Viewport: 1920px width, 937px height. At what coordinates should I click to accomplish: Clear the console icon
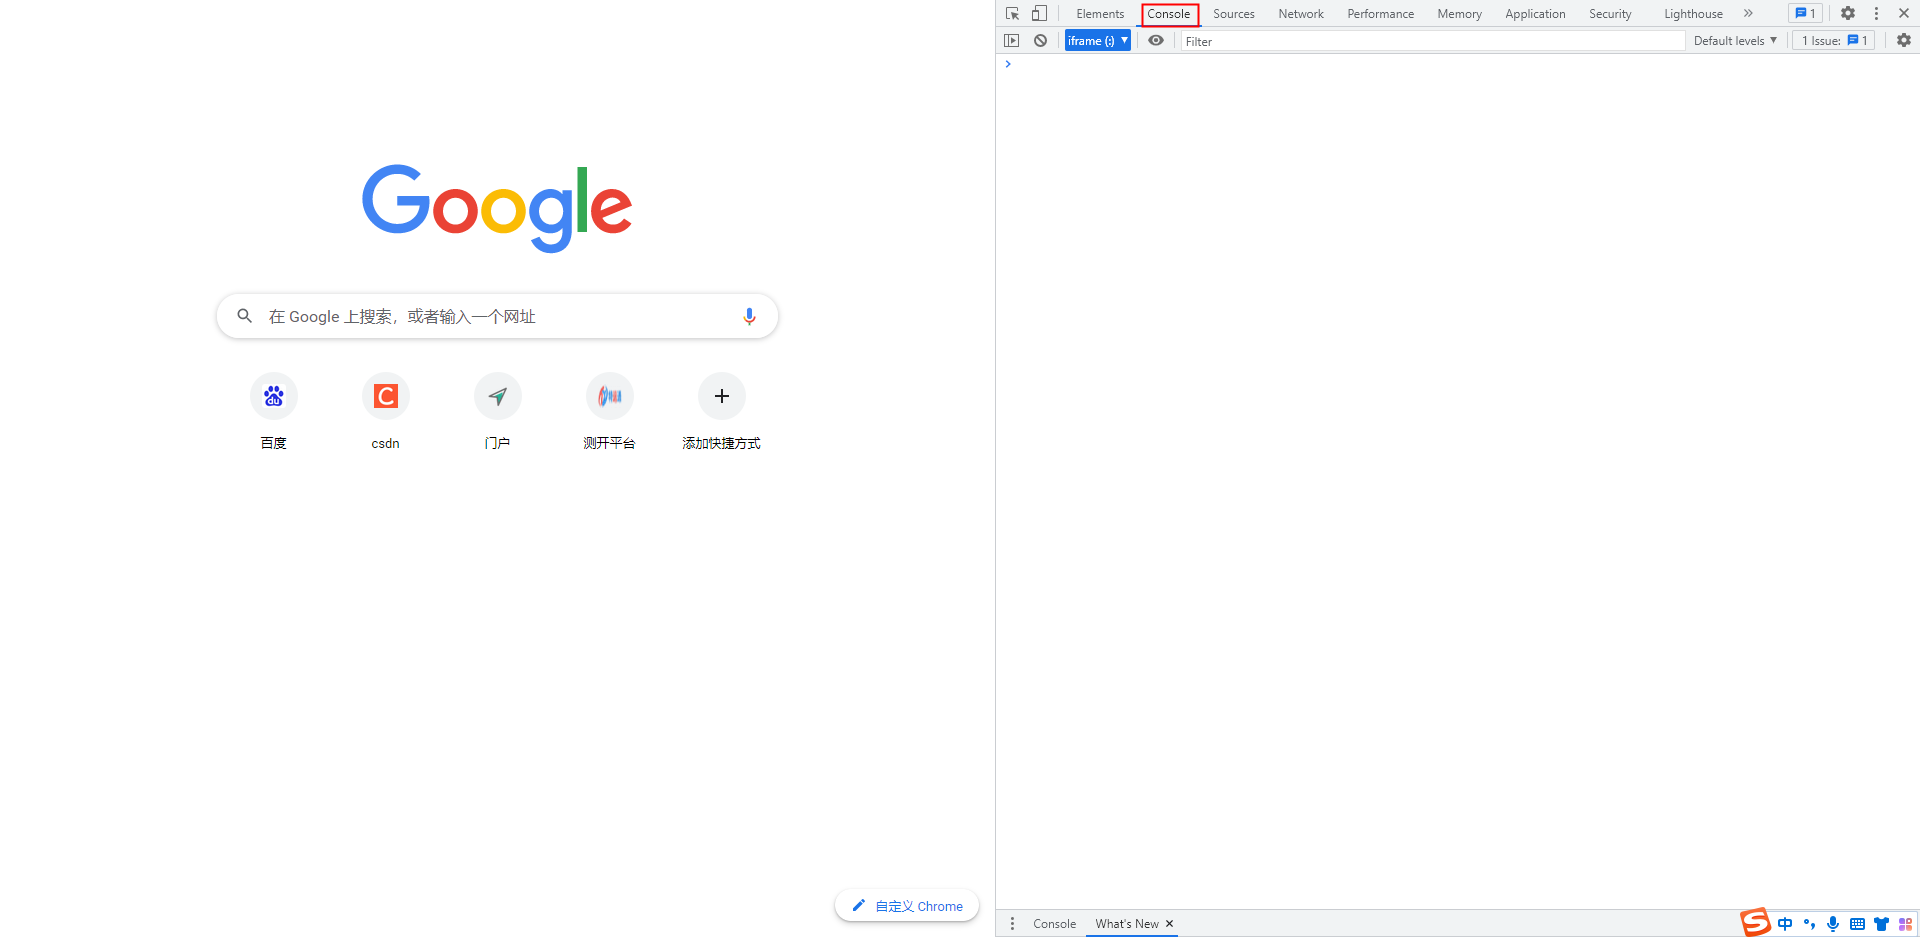point(1040,41)
